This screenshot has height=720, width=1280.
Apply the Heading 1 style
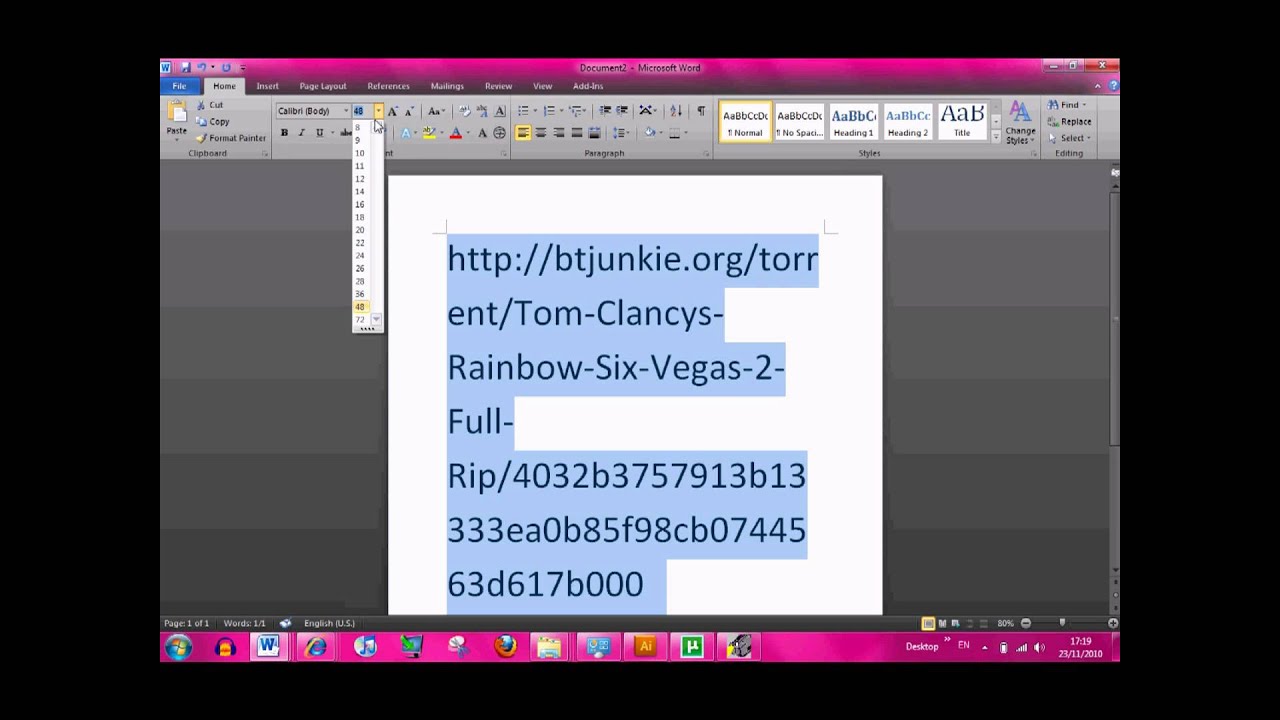pyautogui.click(x=853, y=121)
